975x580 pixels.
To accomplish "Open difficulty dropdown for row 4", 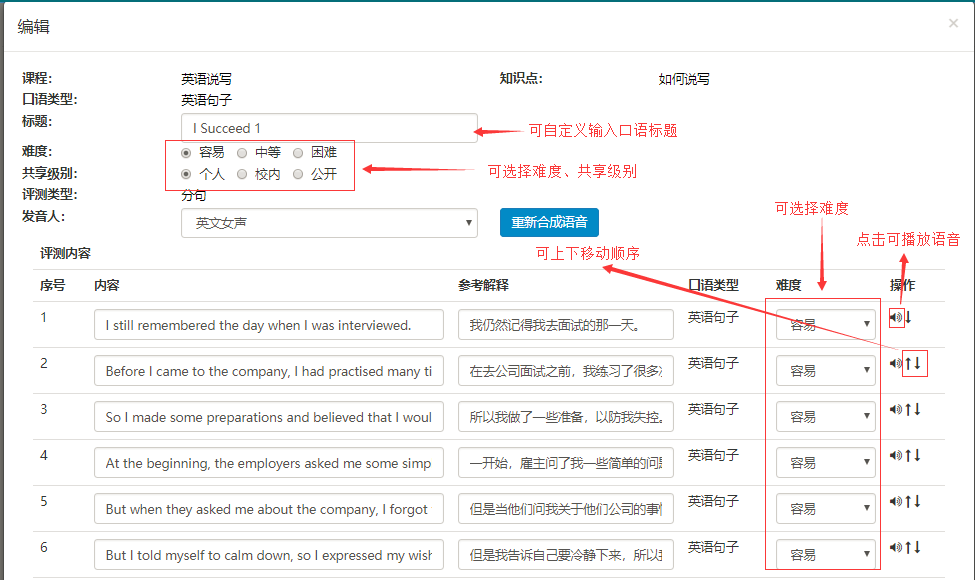I will click(x=825, y=463).
